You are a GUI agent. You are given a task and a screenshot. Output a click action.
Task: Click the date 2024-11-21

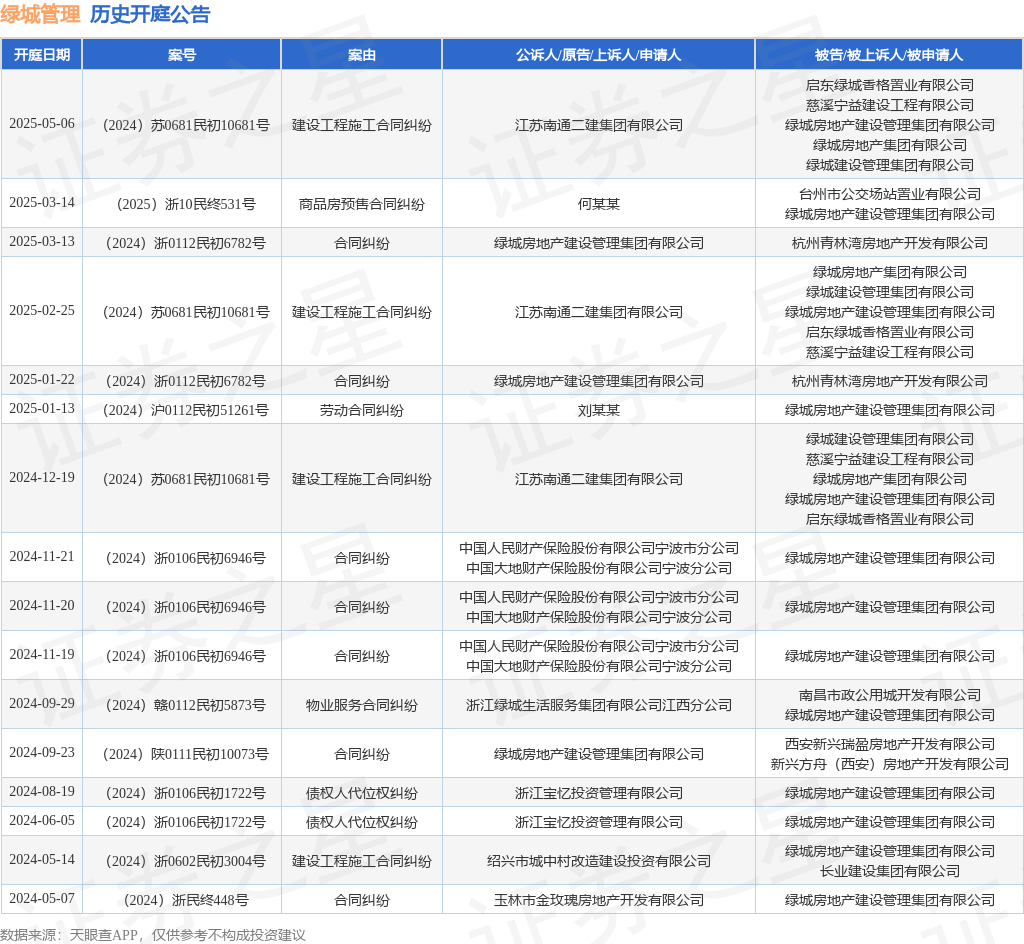(42, 556)
